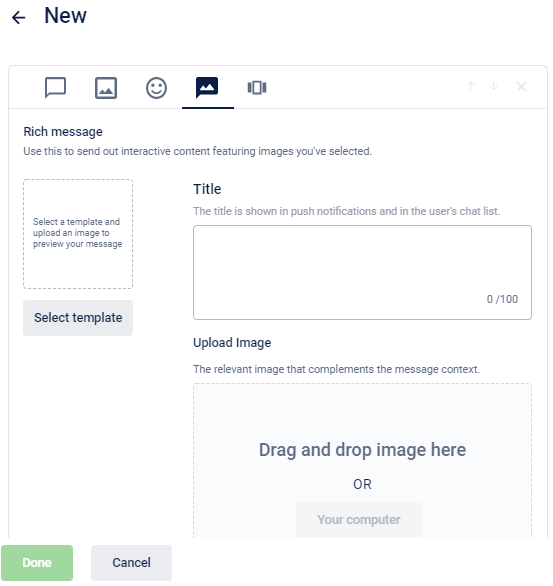Go back using the left arrow
The image size is (553, 586).
pyautogui.click(x=18, y=17)
